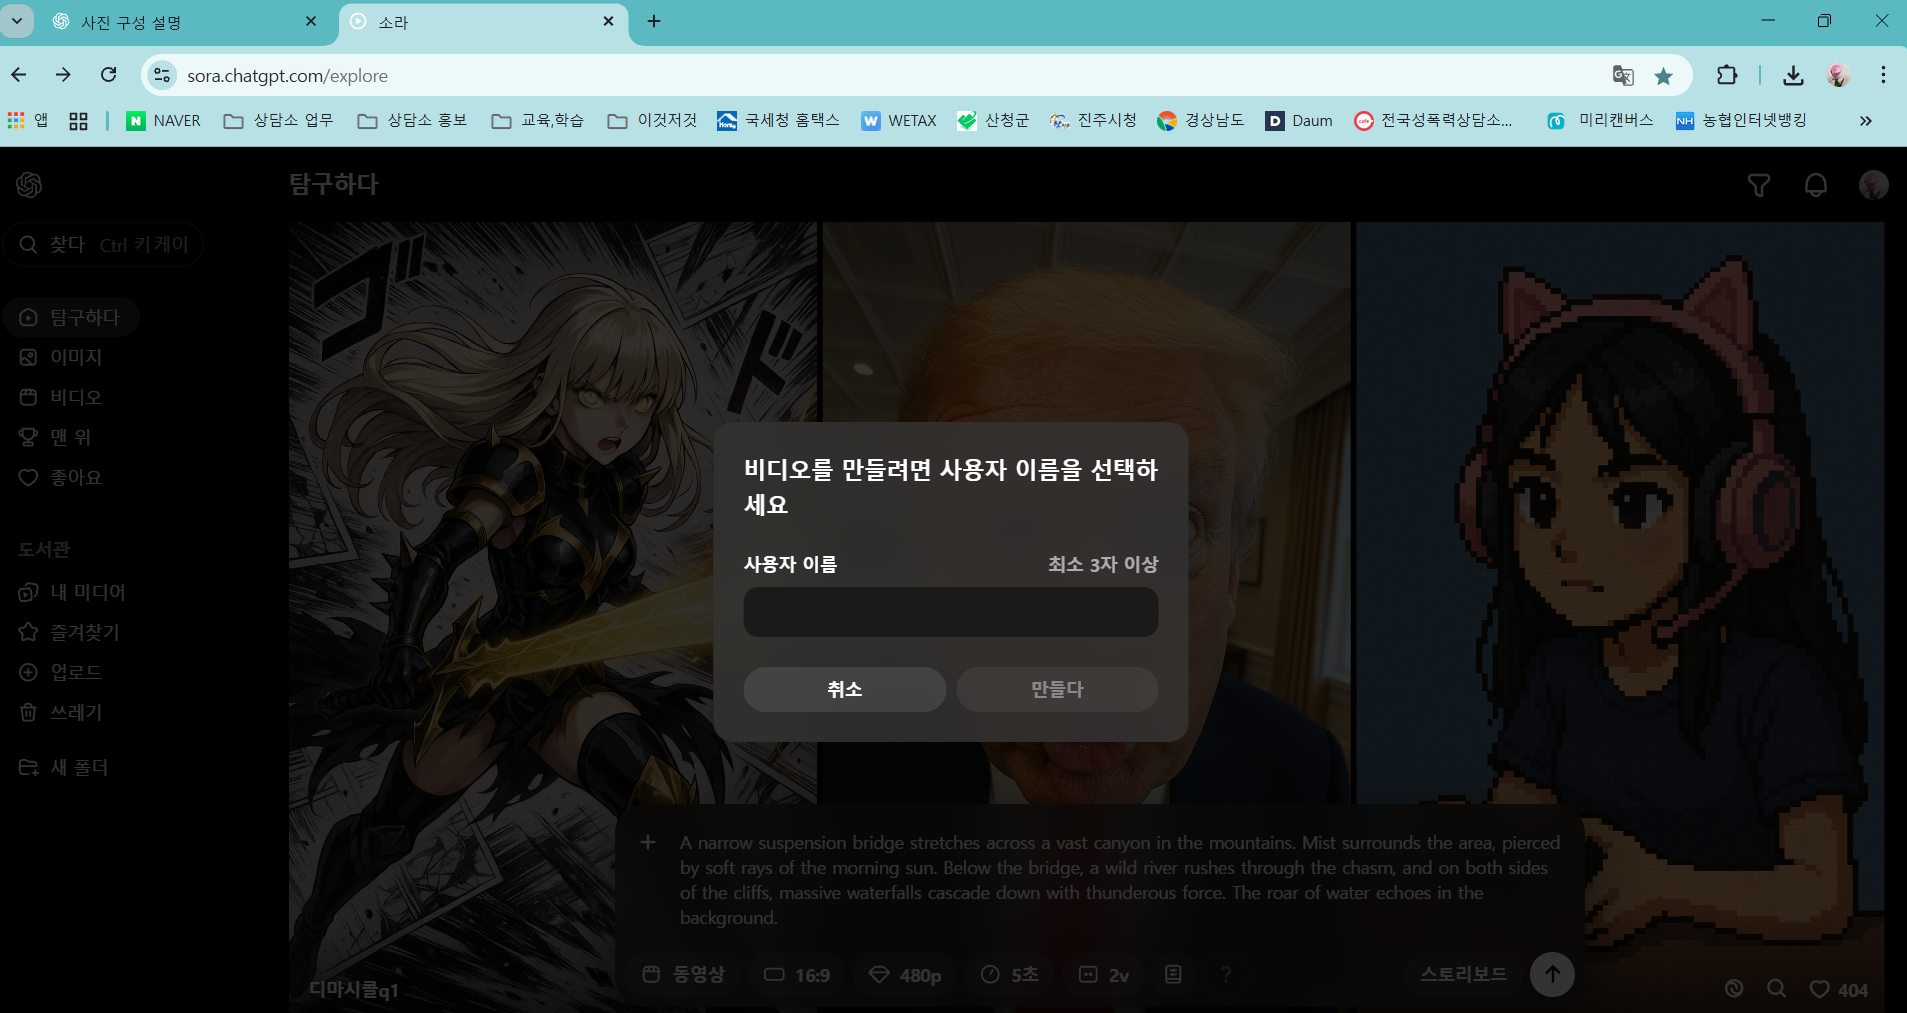Open 480p resolution dropdown
1907x1013 pixels.
coord(905,974)
